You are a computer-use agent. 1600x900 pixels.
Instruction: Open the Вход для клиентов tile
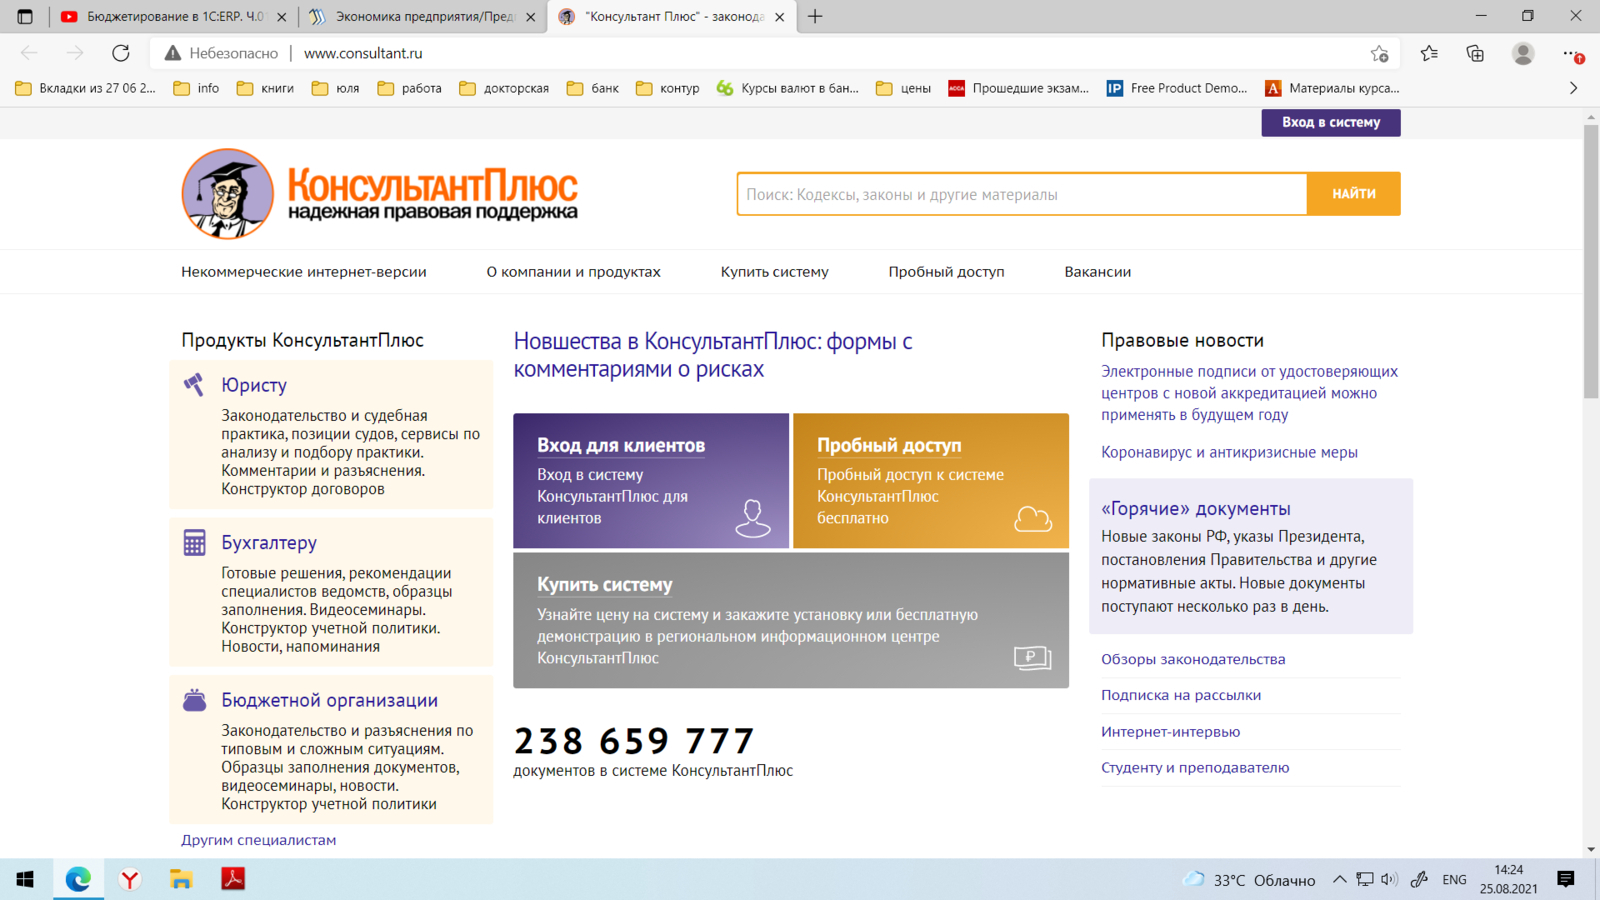click(651, 481)
